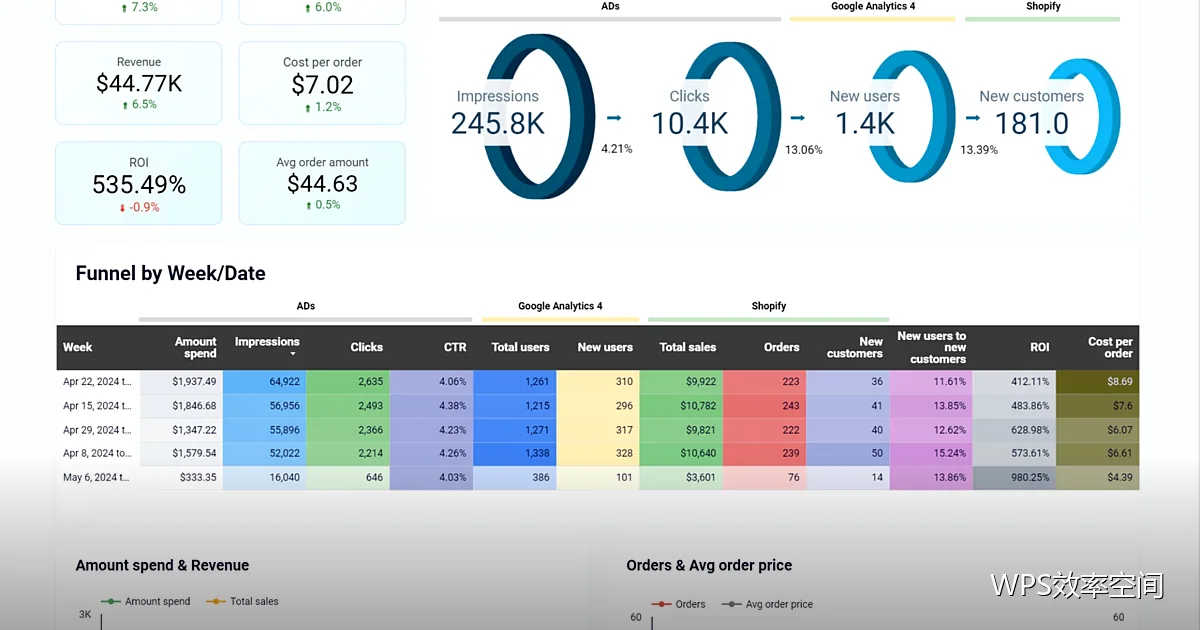Image resolution: width=1200 pixels, height=630 pixels.
Task: Click the Orders & Avg order price chart title
Action: click(709, 565)
